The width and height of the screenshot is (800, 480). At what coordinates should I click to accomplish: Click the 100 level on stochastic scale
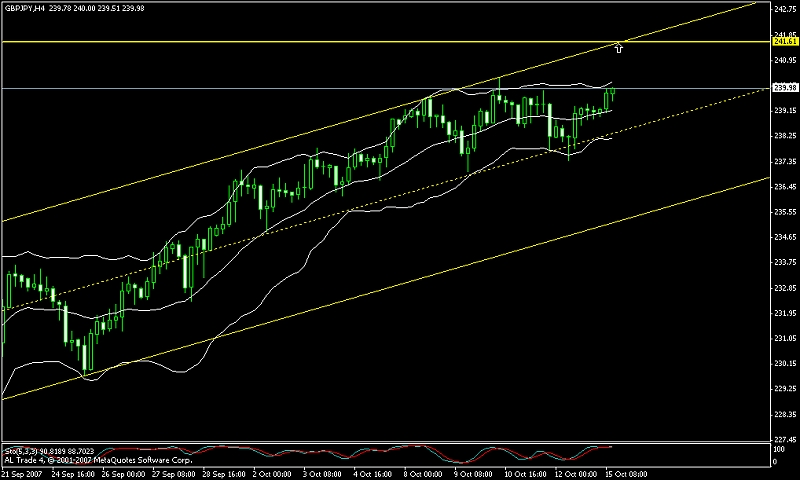click(x=779, y=449)
